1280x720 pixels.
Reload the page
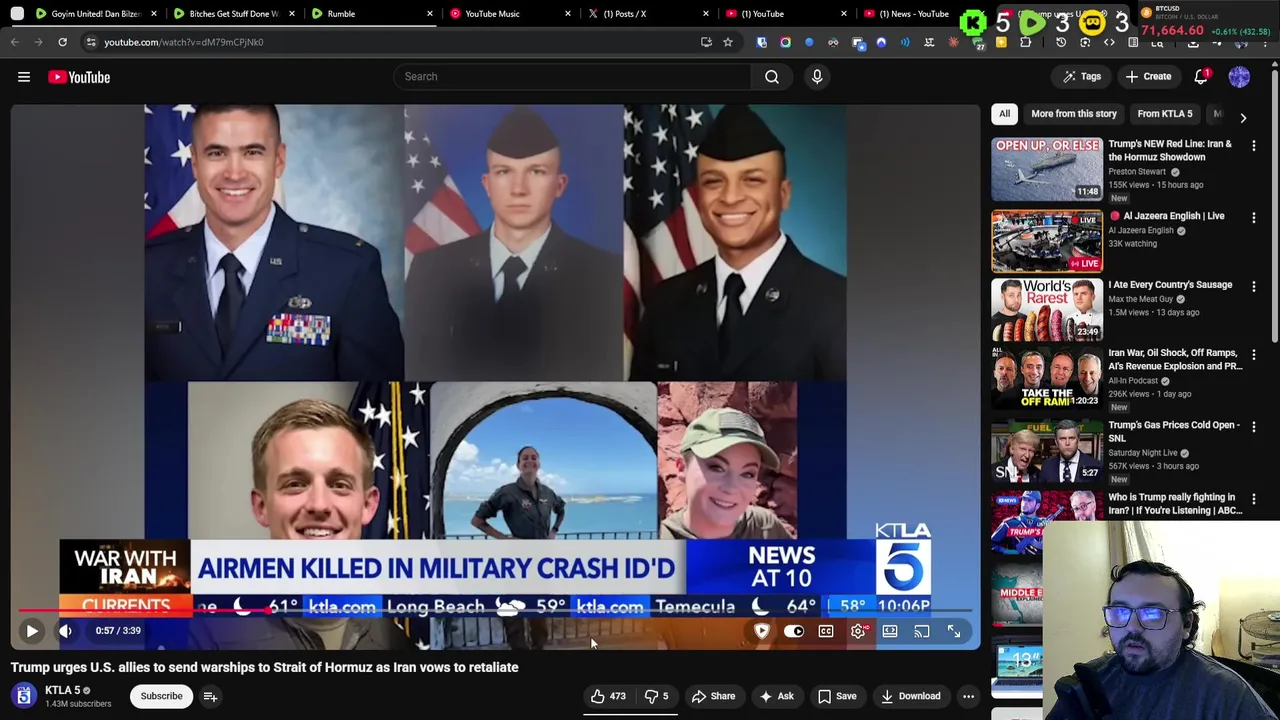coord(62,42)
